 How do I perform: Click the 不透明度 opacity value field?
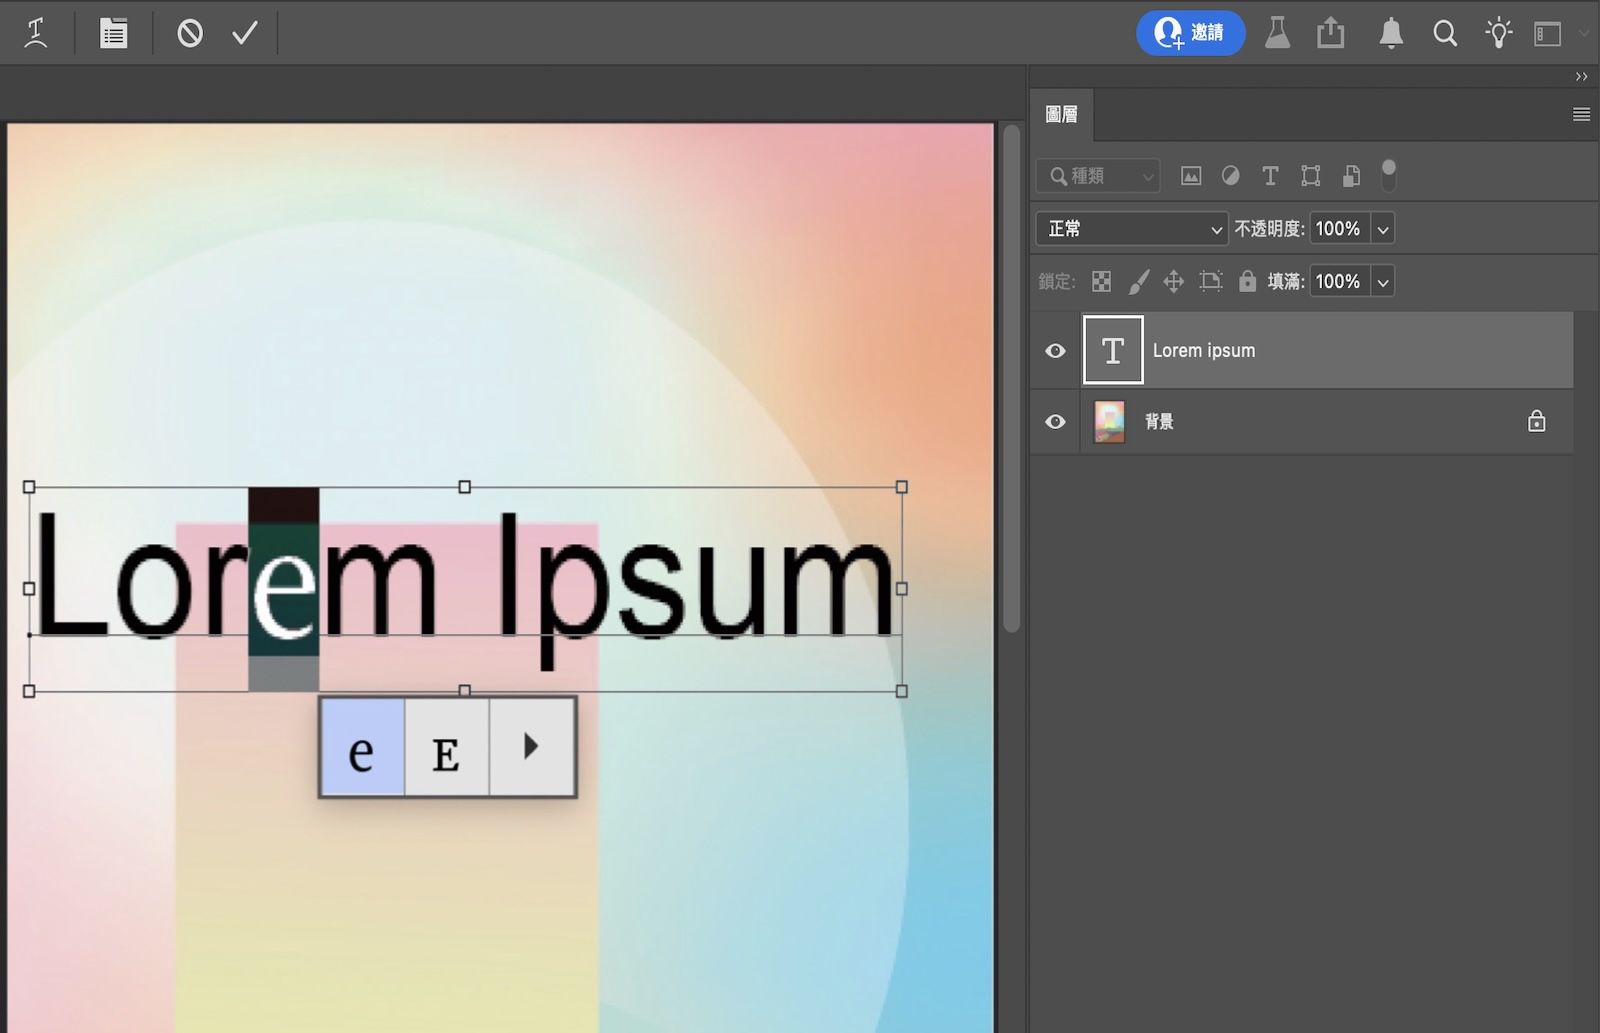[1340, 229]
